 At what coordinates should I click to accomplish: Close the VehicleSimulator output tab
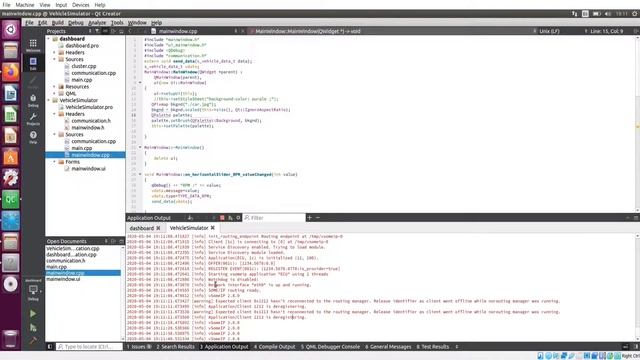(213, 228)
